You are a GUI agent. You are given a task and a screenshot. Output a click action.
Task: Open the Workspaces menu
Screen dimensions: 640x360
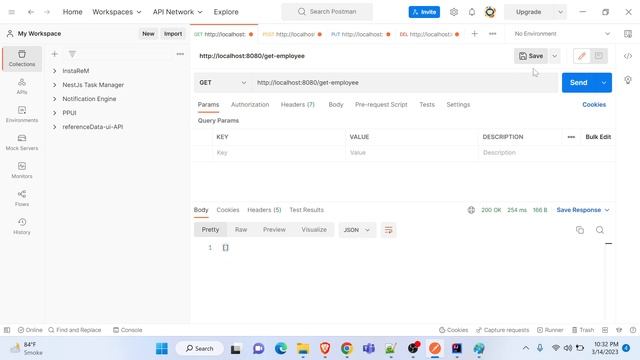[117, 12]
